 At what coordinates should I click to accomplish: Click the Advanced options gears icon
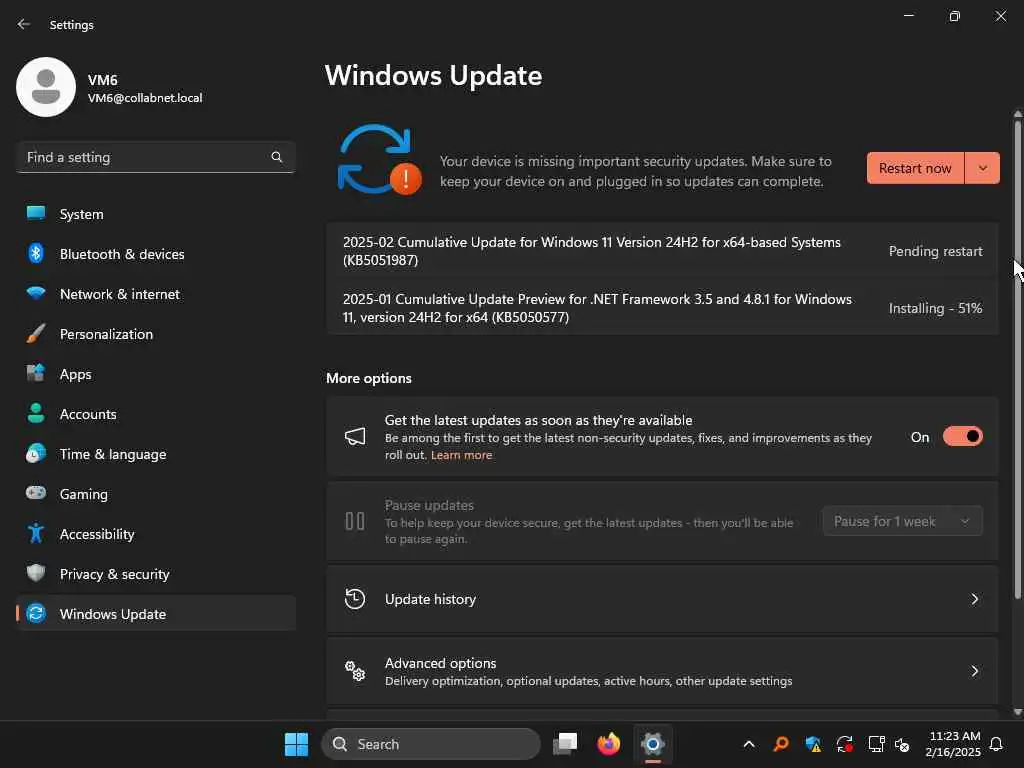pyautogui.click(x=355, y=671)
